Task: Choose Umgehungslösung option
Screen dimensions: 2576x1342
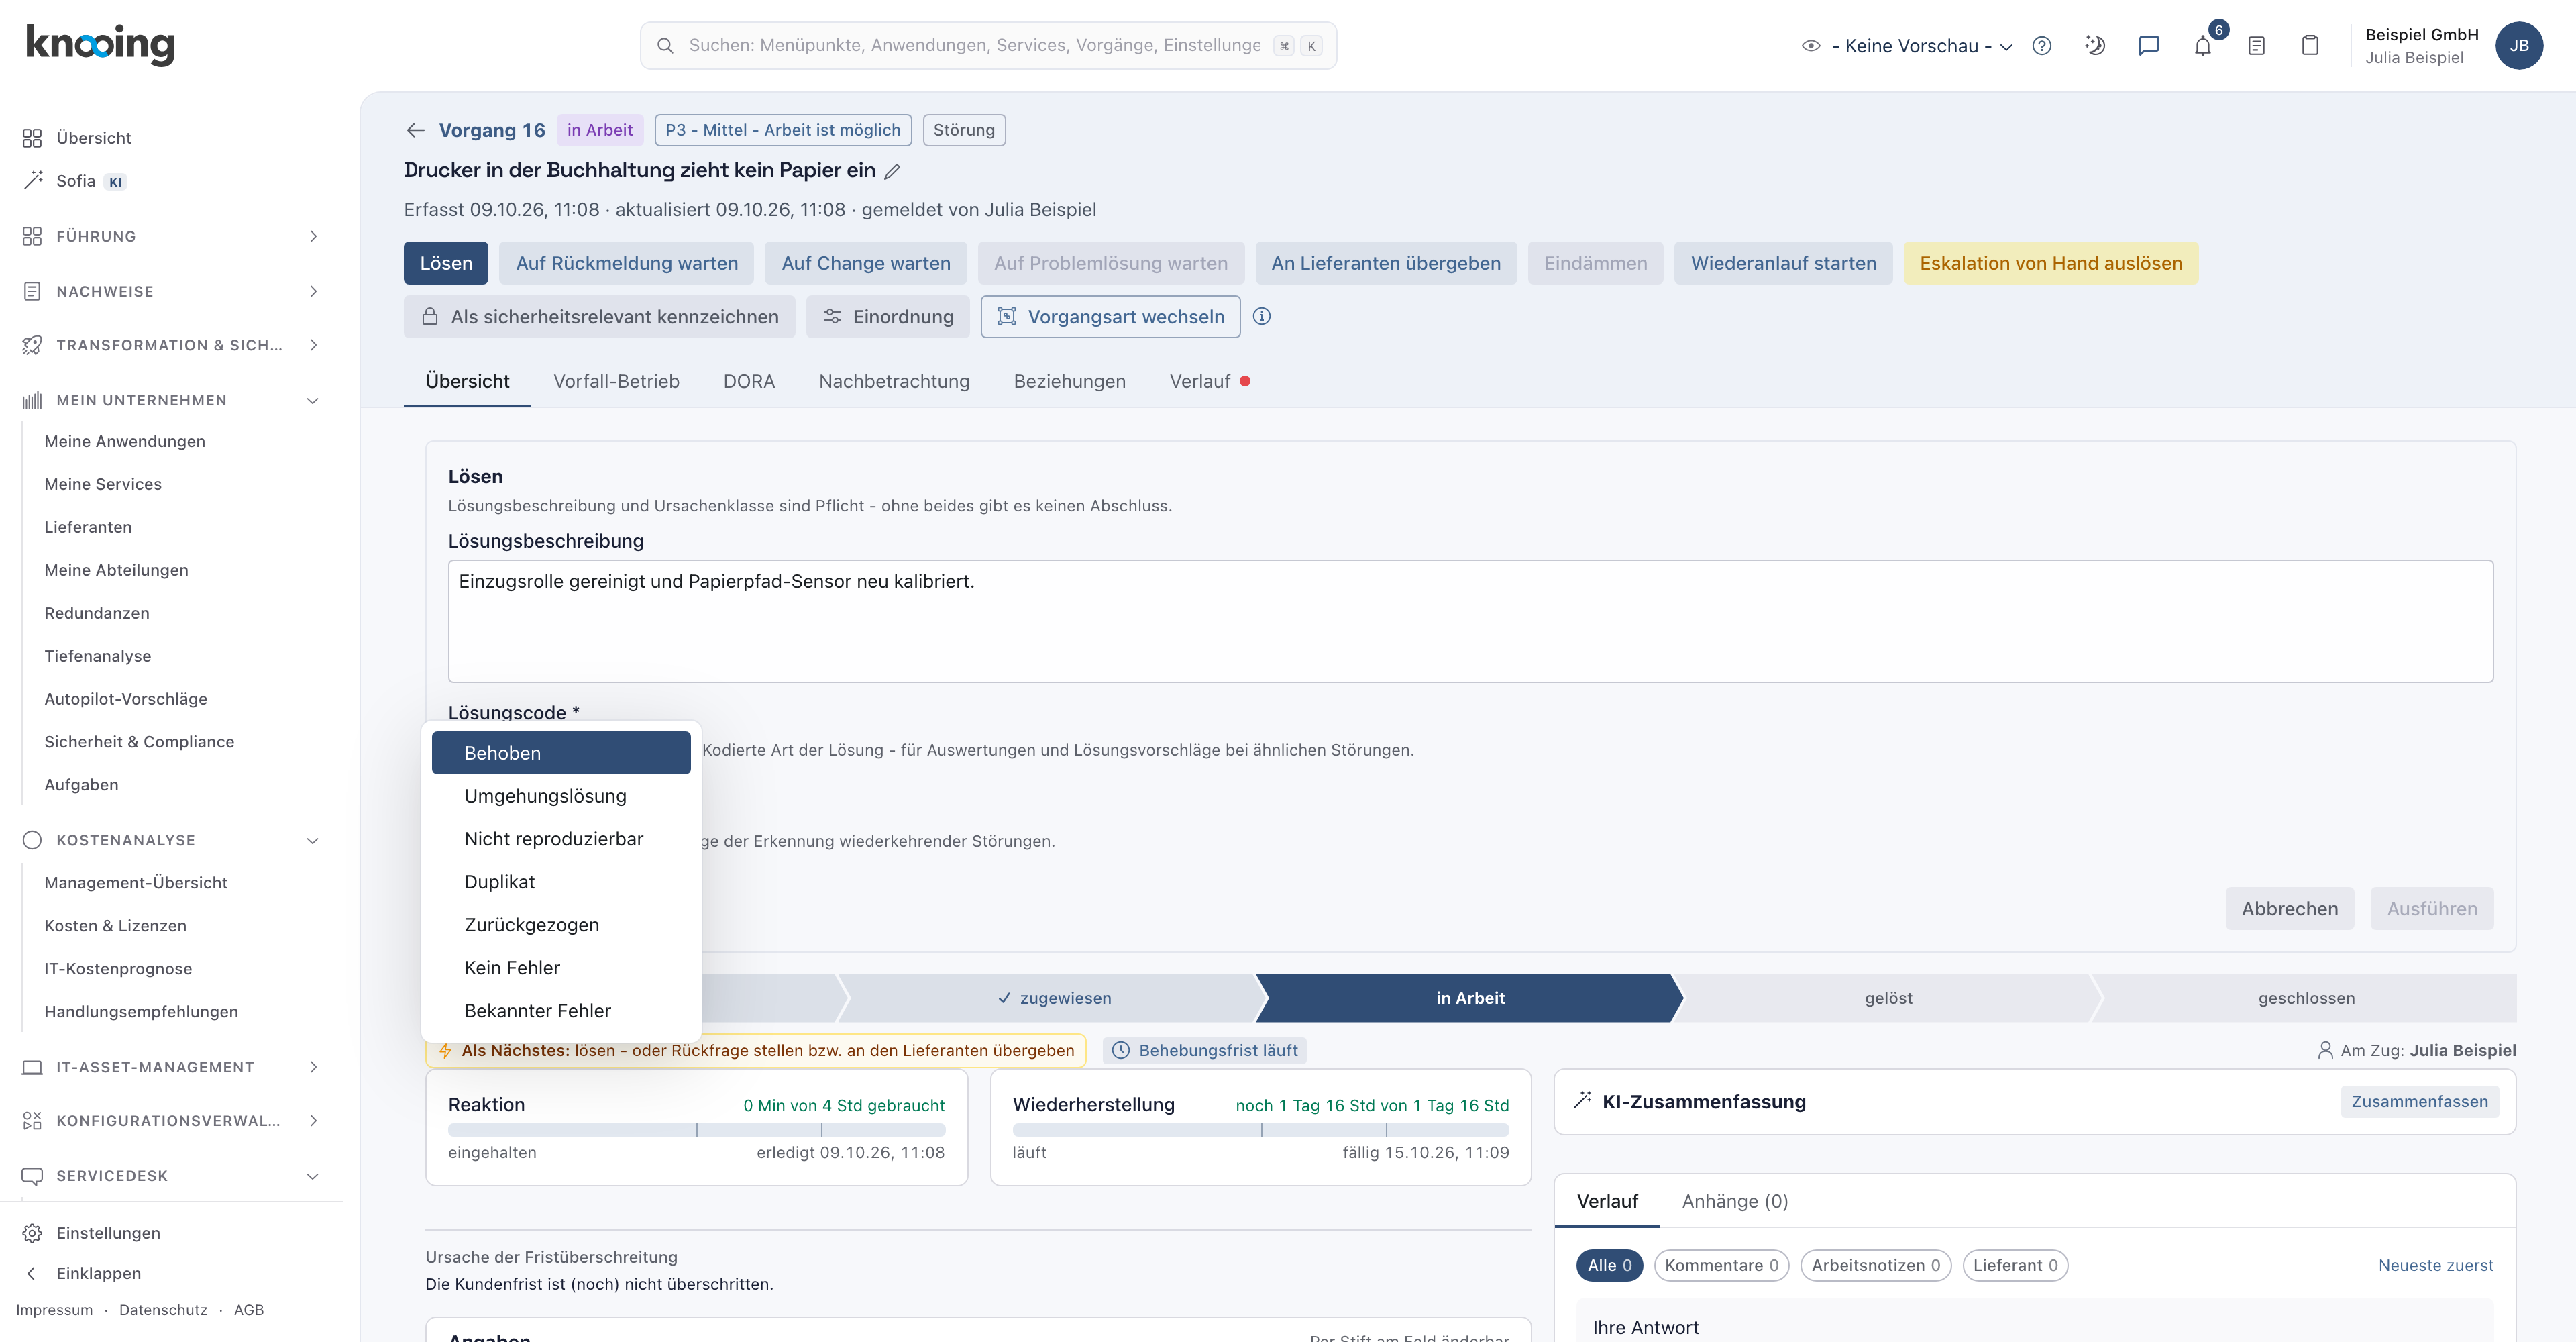Action: (x=561, y=796)
